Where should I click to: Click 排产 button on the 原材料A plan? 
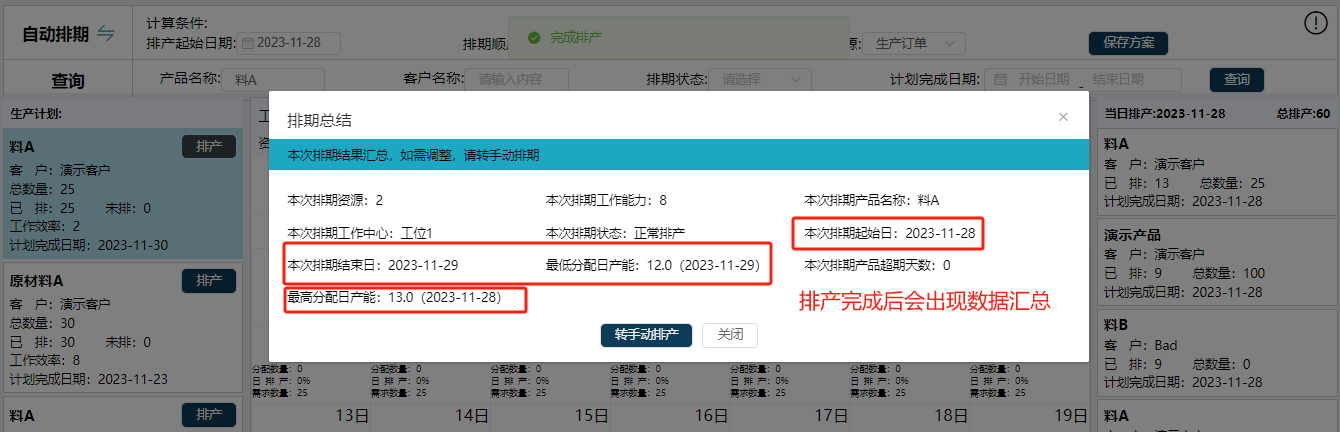pyautogui.click(x=209, y=281)
